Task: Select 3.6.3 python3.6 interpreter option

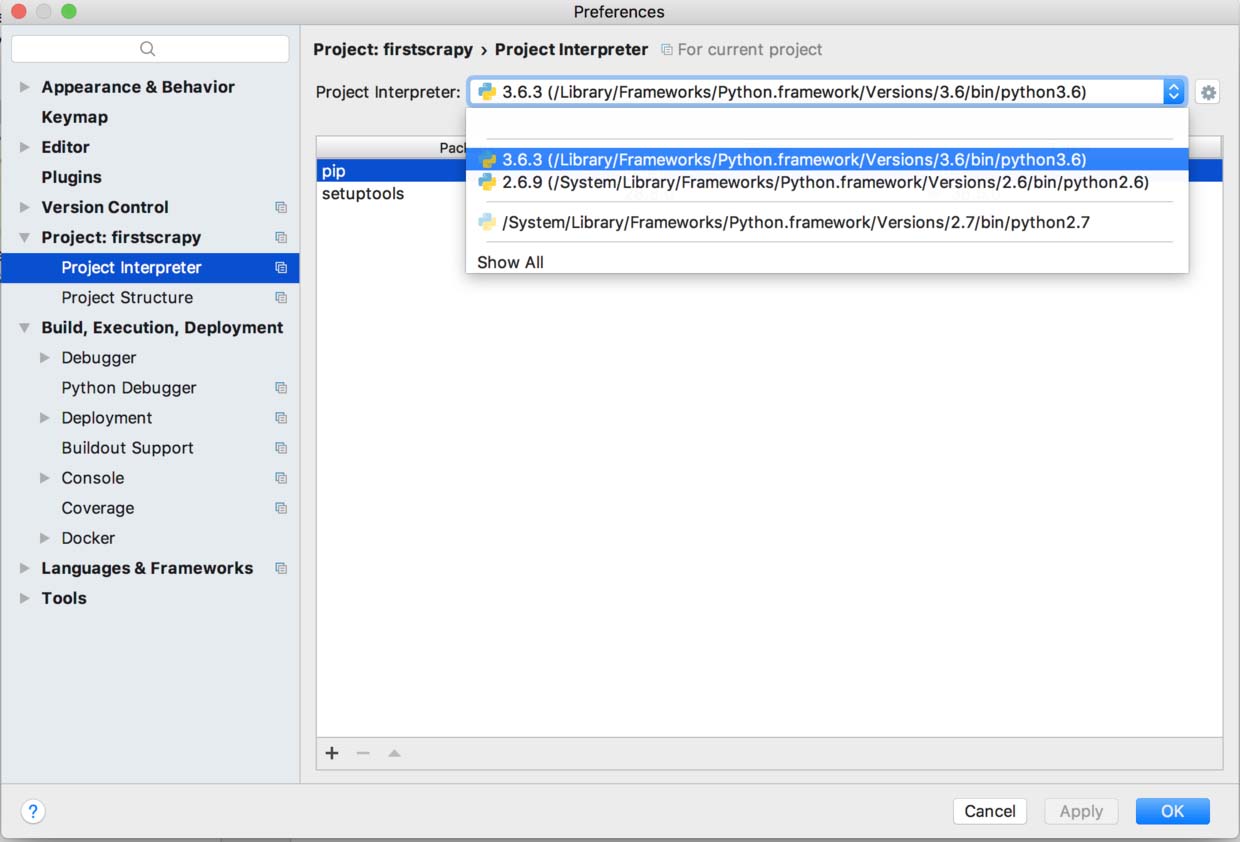Action: pos(827,160)
